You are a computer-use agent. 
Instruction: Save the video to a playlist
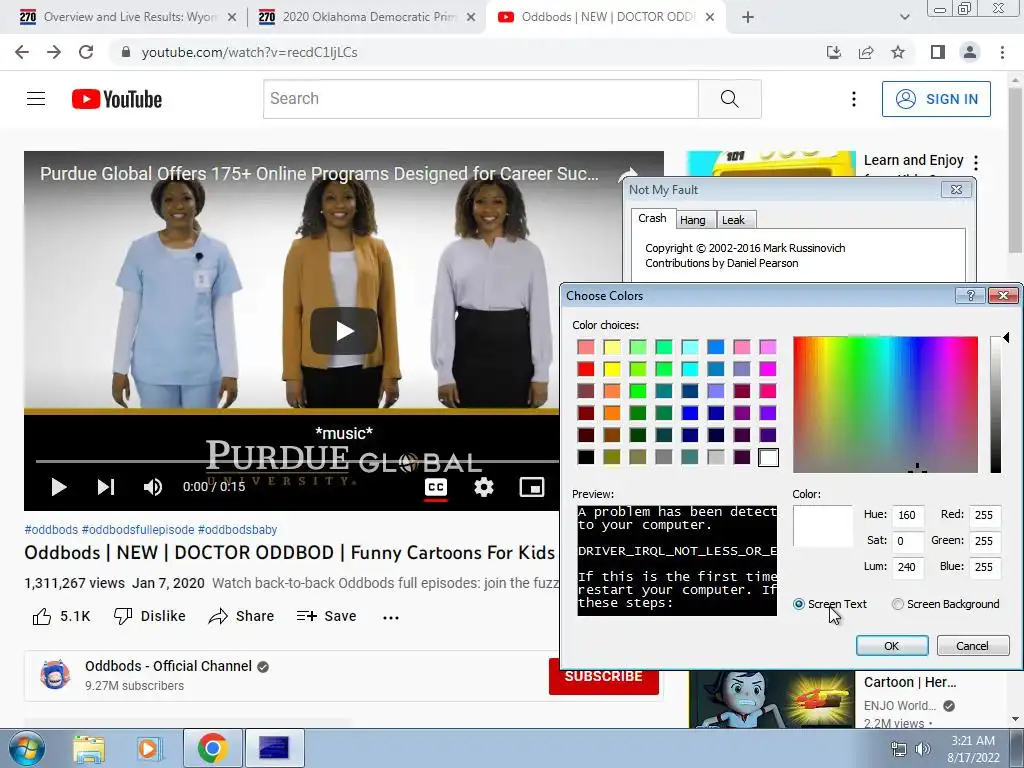point(326,616)
